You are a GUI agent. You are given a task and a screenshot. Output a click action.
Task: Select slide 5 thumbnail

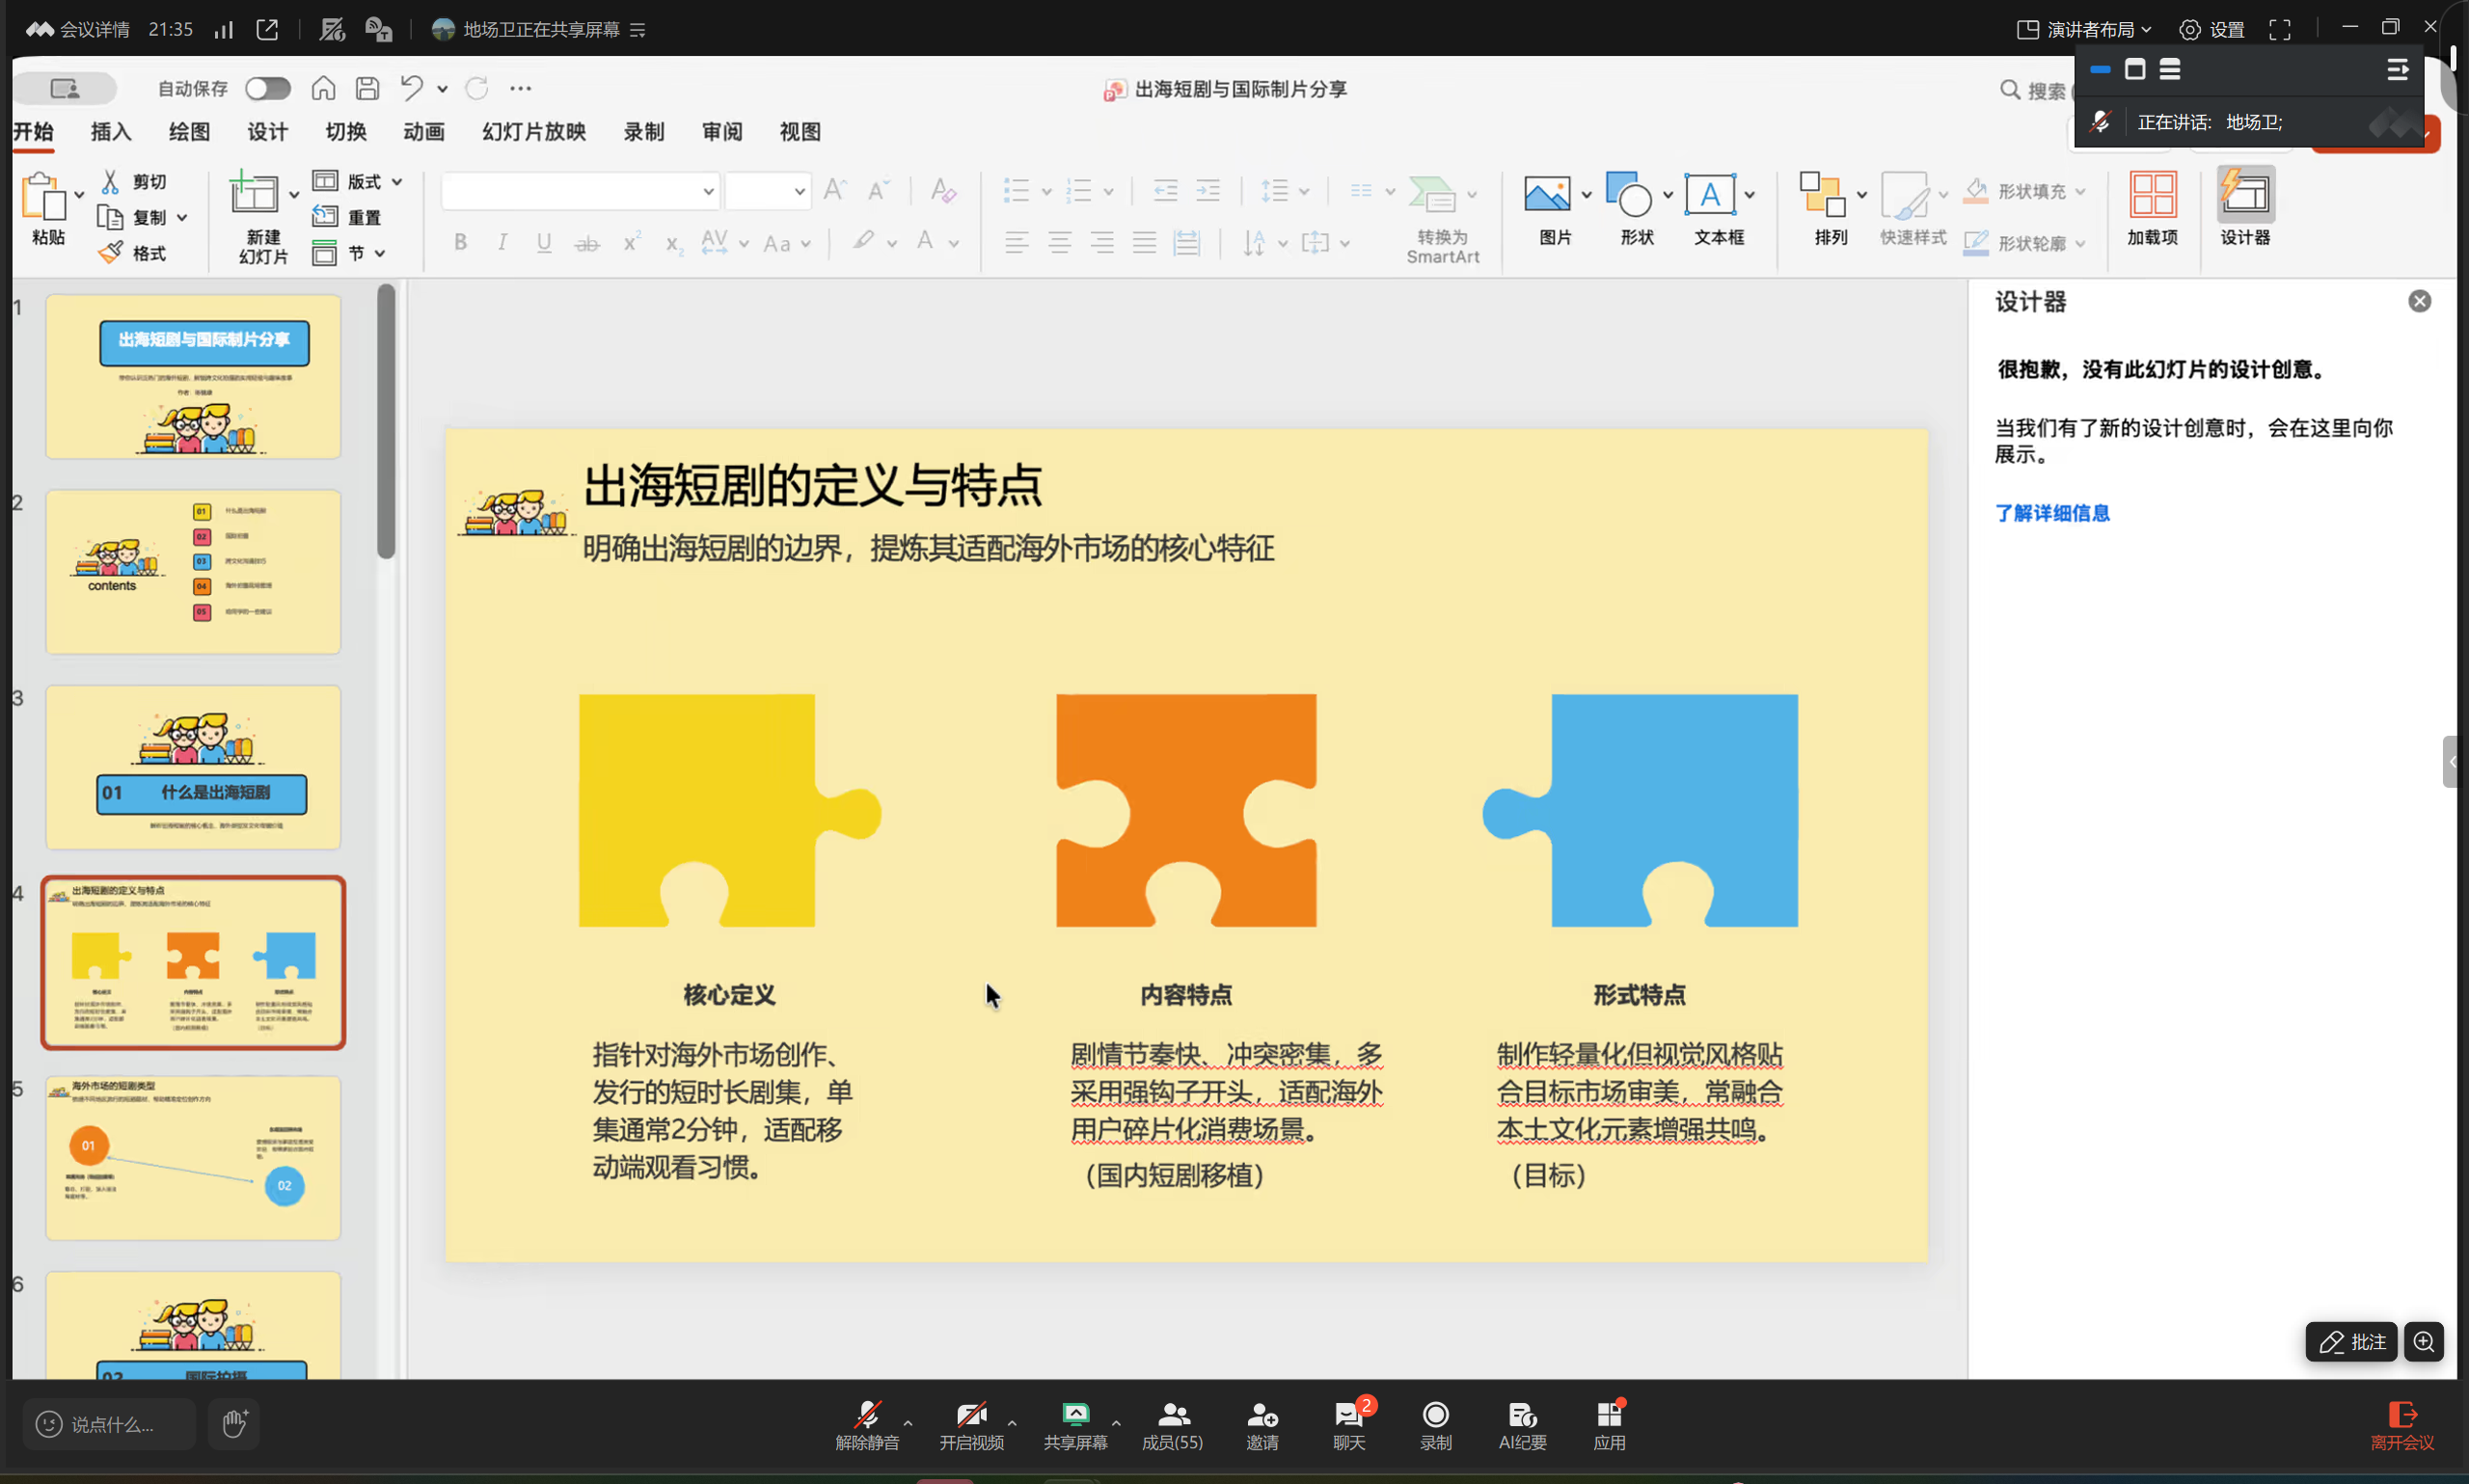coord(193,1158)
